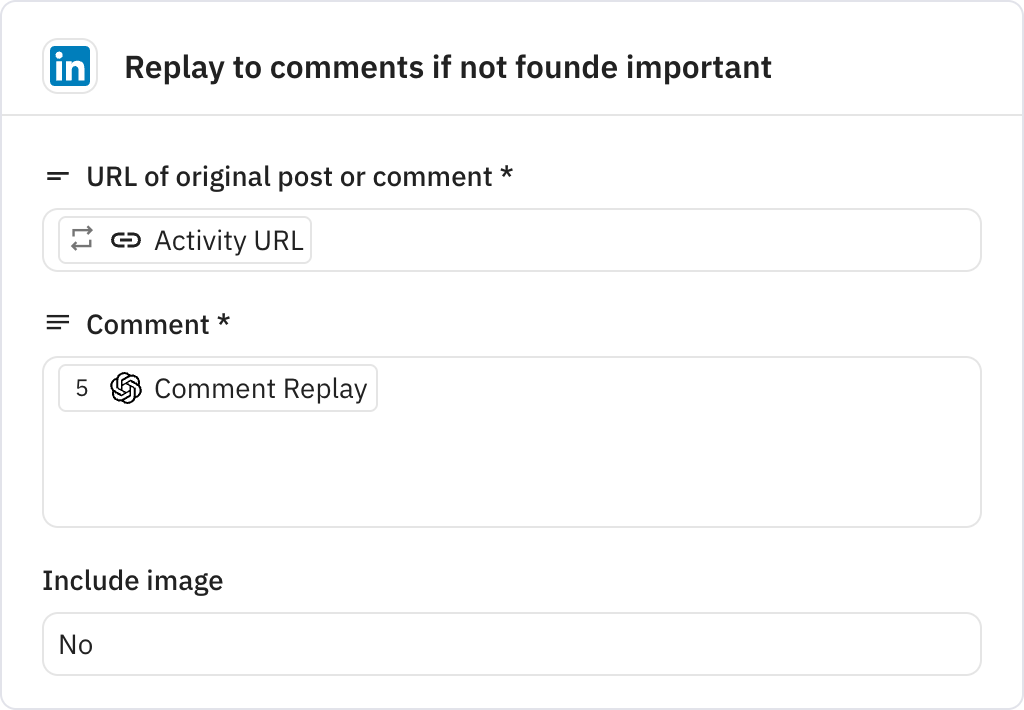Viewport: 1024px width, 710px height.
Task: Click the field icon beside URL of original post
Action: click(x=57, y=176)
